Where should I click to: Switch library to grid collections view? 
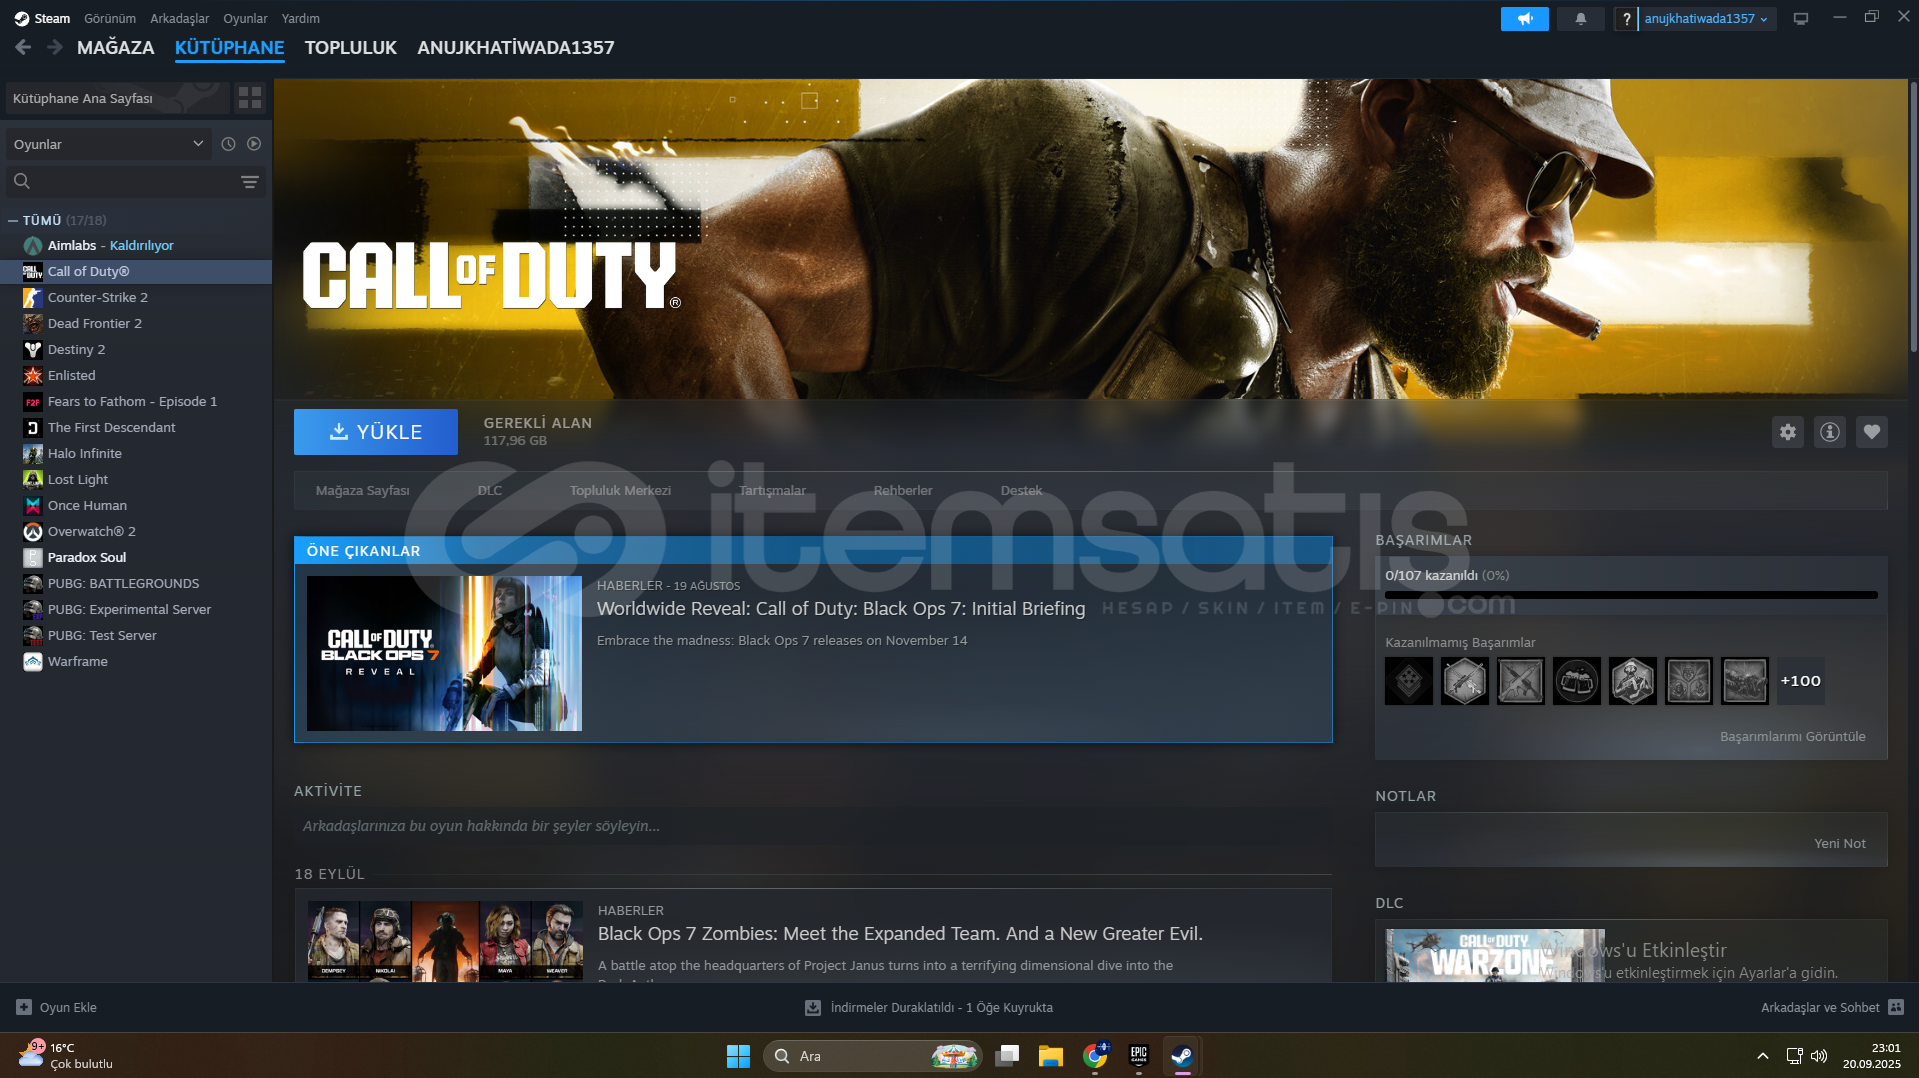tap(250, 98)
